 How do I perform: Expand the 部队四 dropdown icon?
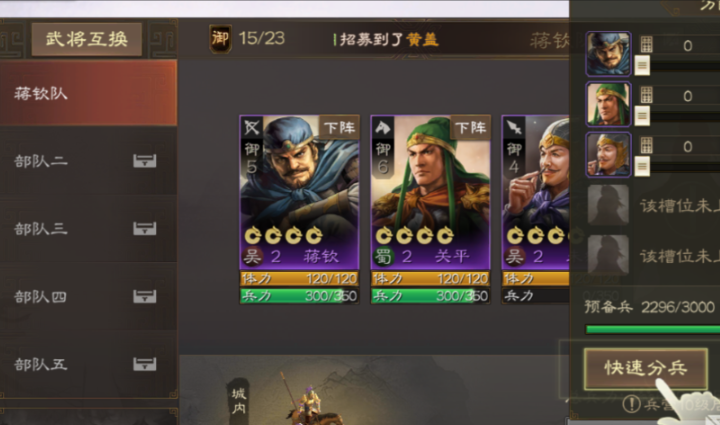click(x=145, y=296)
